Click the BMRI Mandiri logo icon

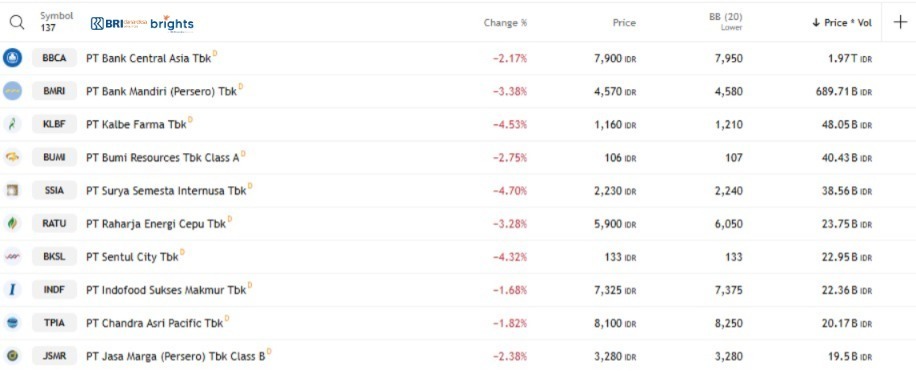[12, 91]
